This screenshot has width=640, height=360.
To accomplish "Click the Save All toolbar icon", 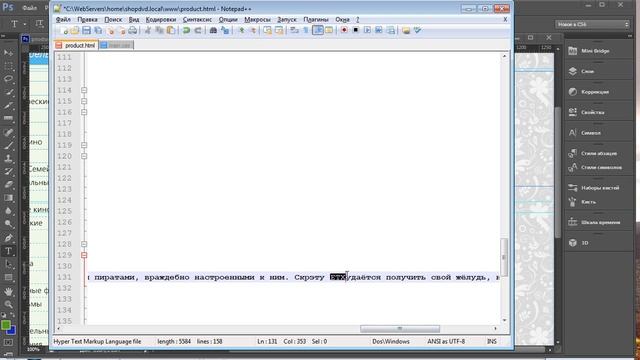I will click(x=98, y=30).
